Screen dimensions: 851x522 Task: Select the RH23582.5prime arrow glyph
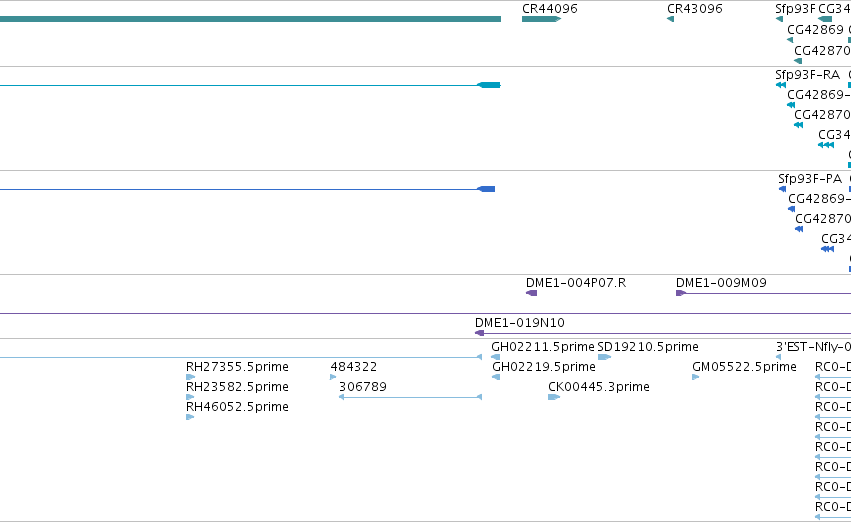(190, 397)
